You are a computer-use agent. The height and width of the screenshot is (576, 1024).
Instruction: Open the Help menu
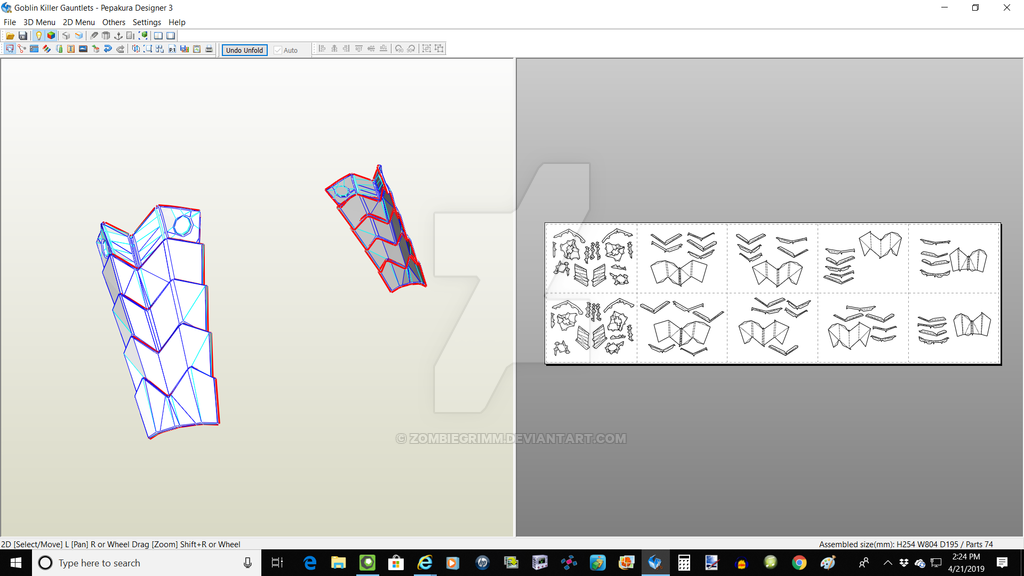point(177,22)
